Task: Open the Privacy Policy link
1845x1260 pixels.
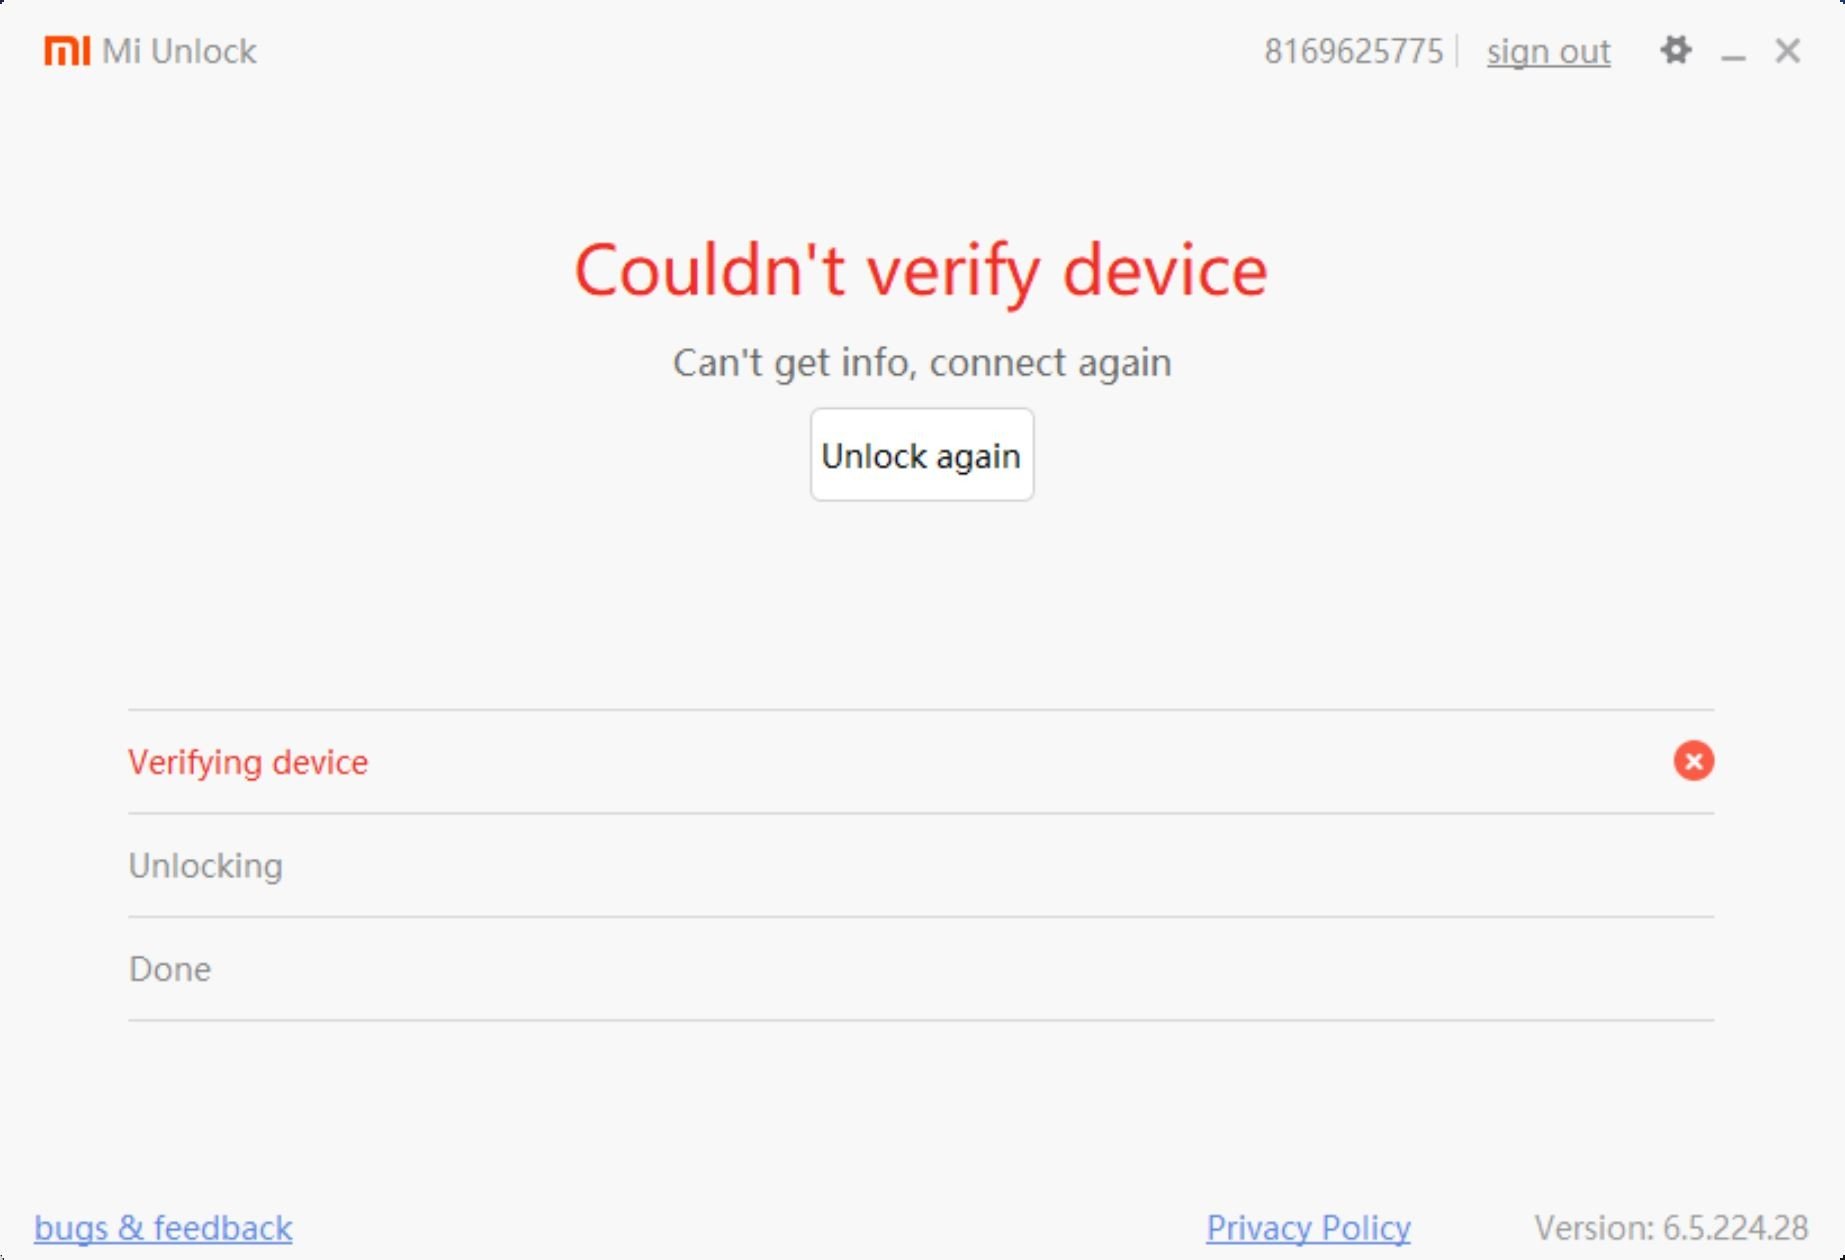Action: click(1308, 1227)
